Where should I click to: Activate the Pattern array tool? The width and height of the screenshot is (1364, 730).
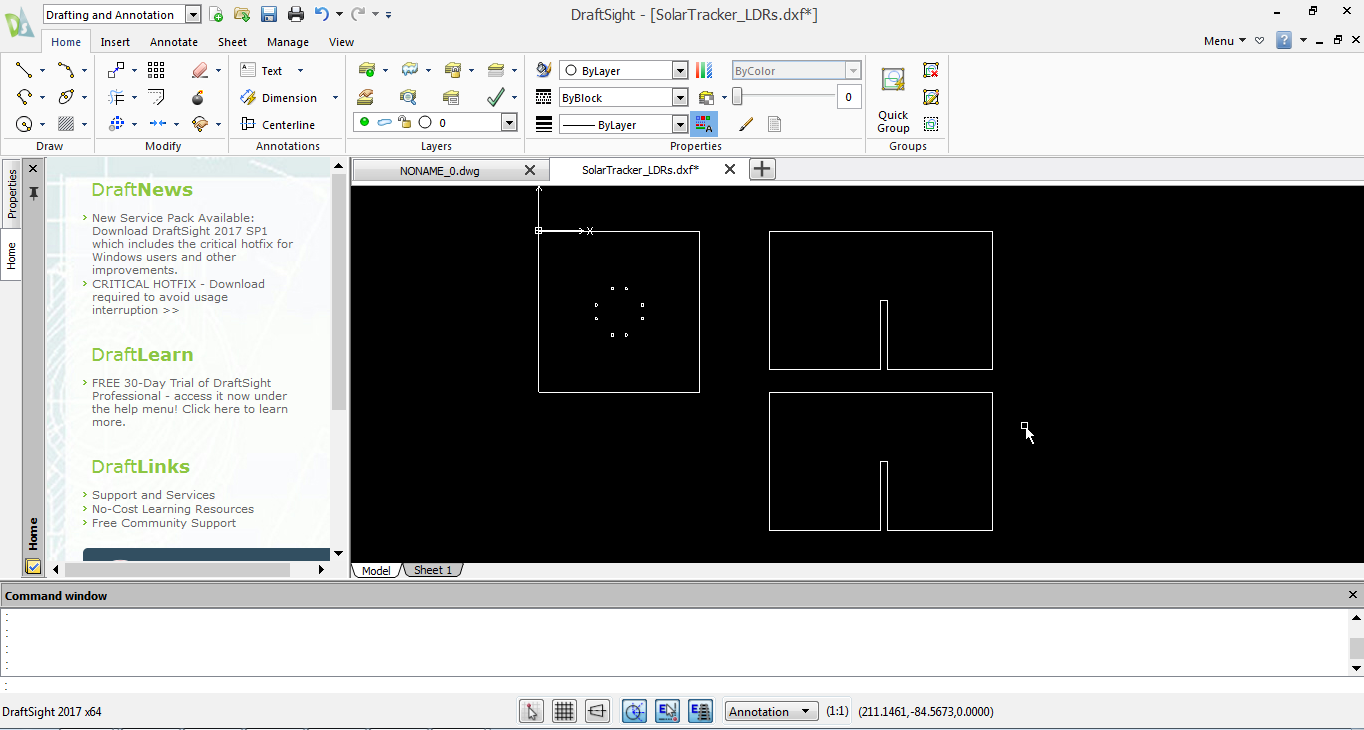point(156,70)
